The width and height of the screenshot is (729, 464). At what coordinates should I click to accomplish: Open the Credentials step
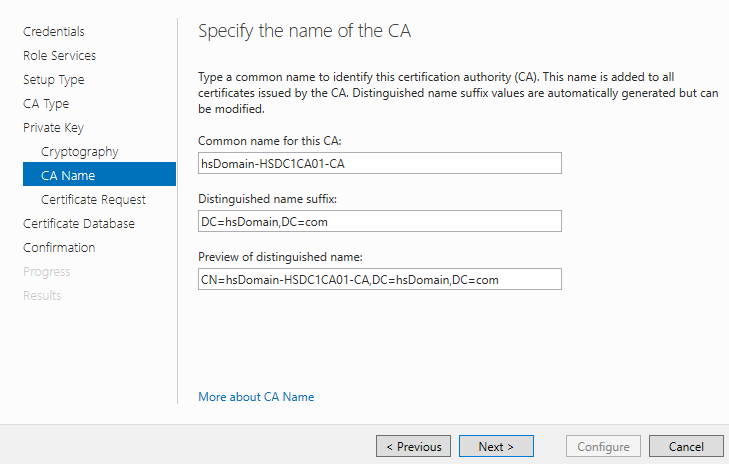(x=54, y=32)
